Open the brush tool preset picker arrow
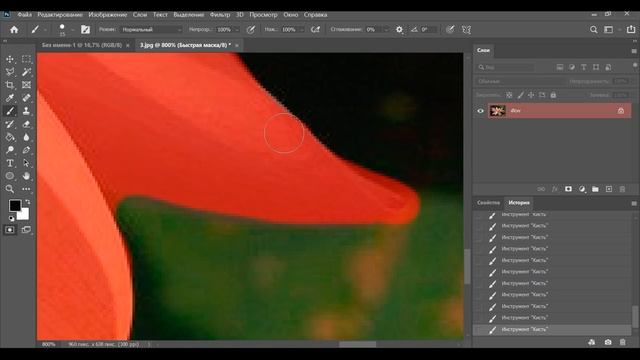Screen dimensions: 640x360 45,30
